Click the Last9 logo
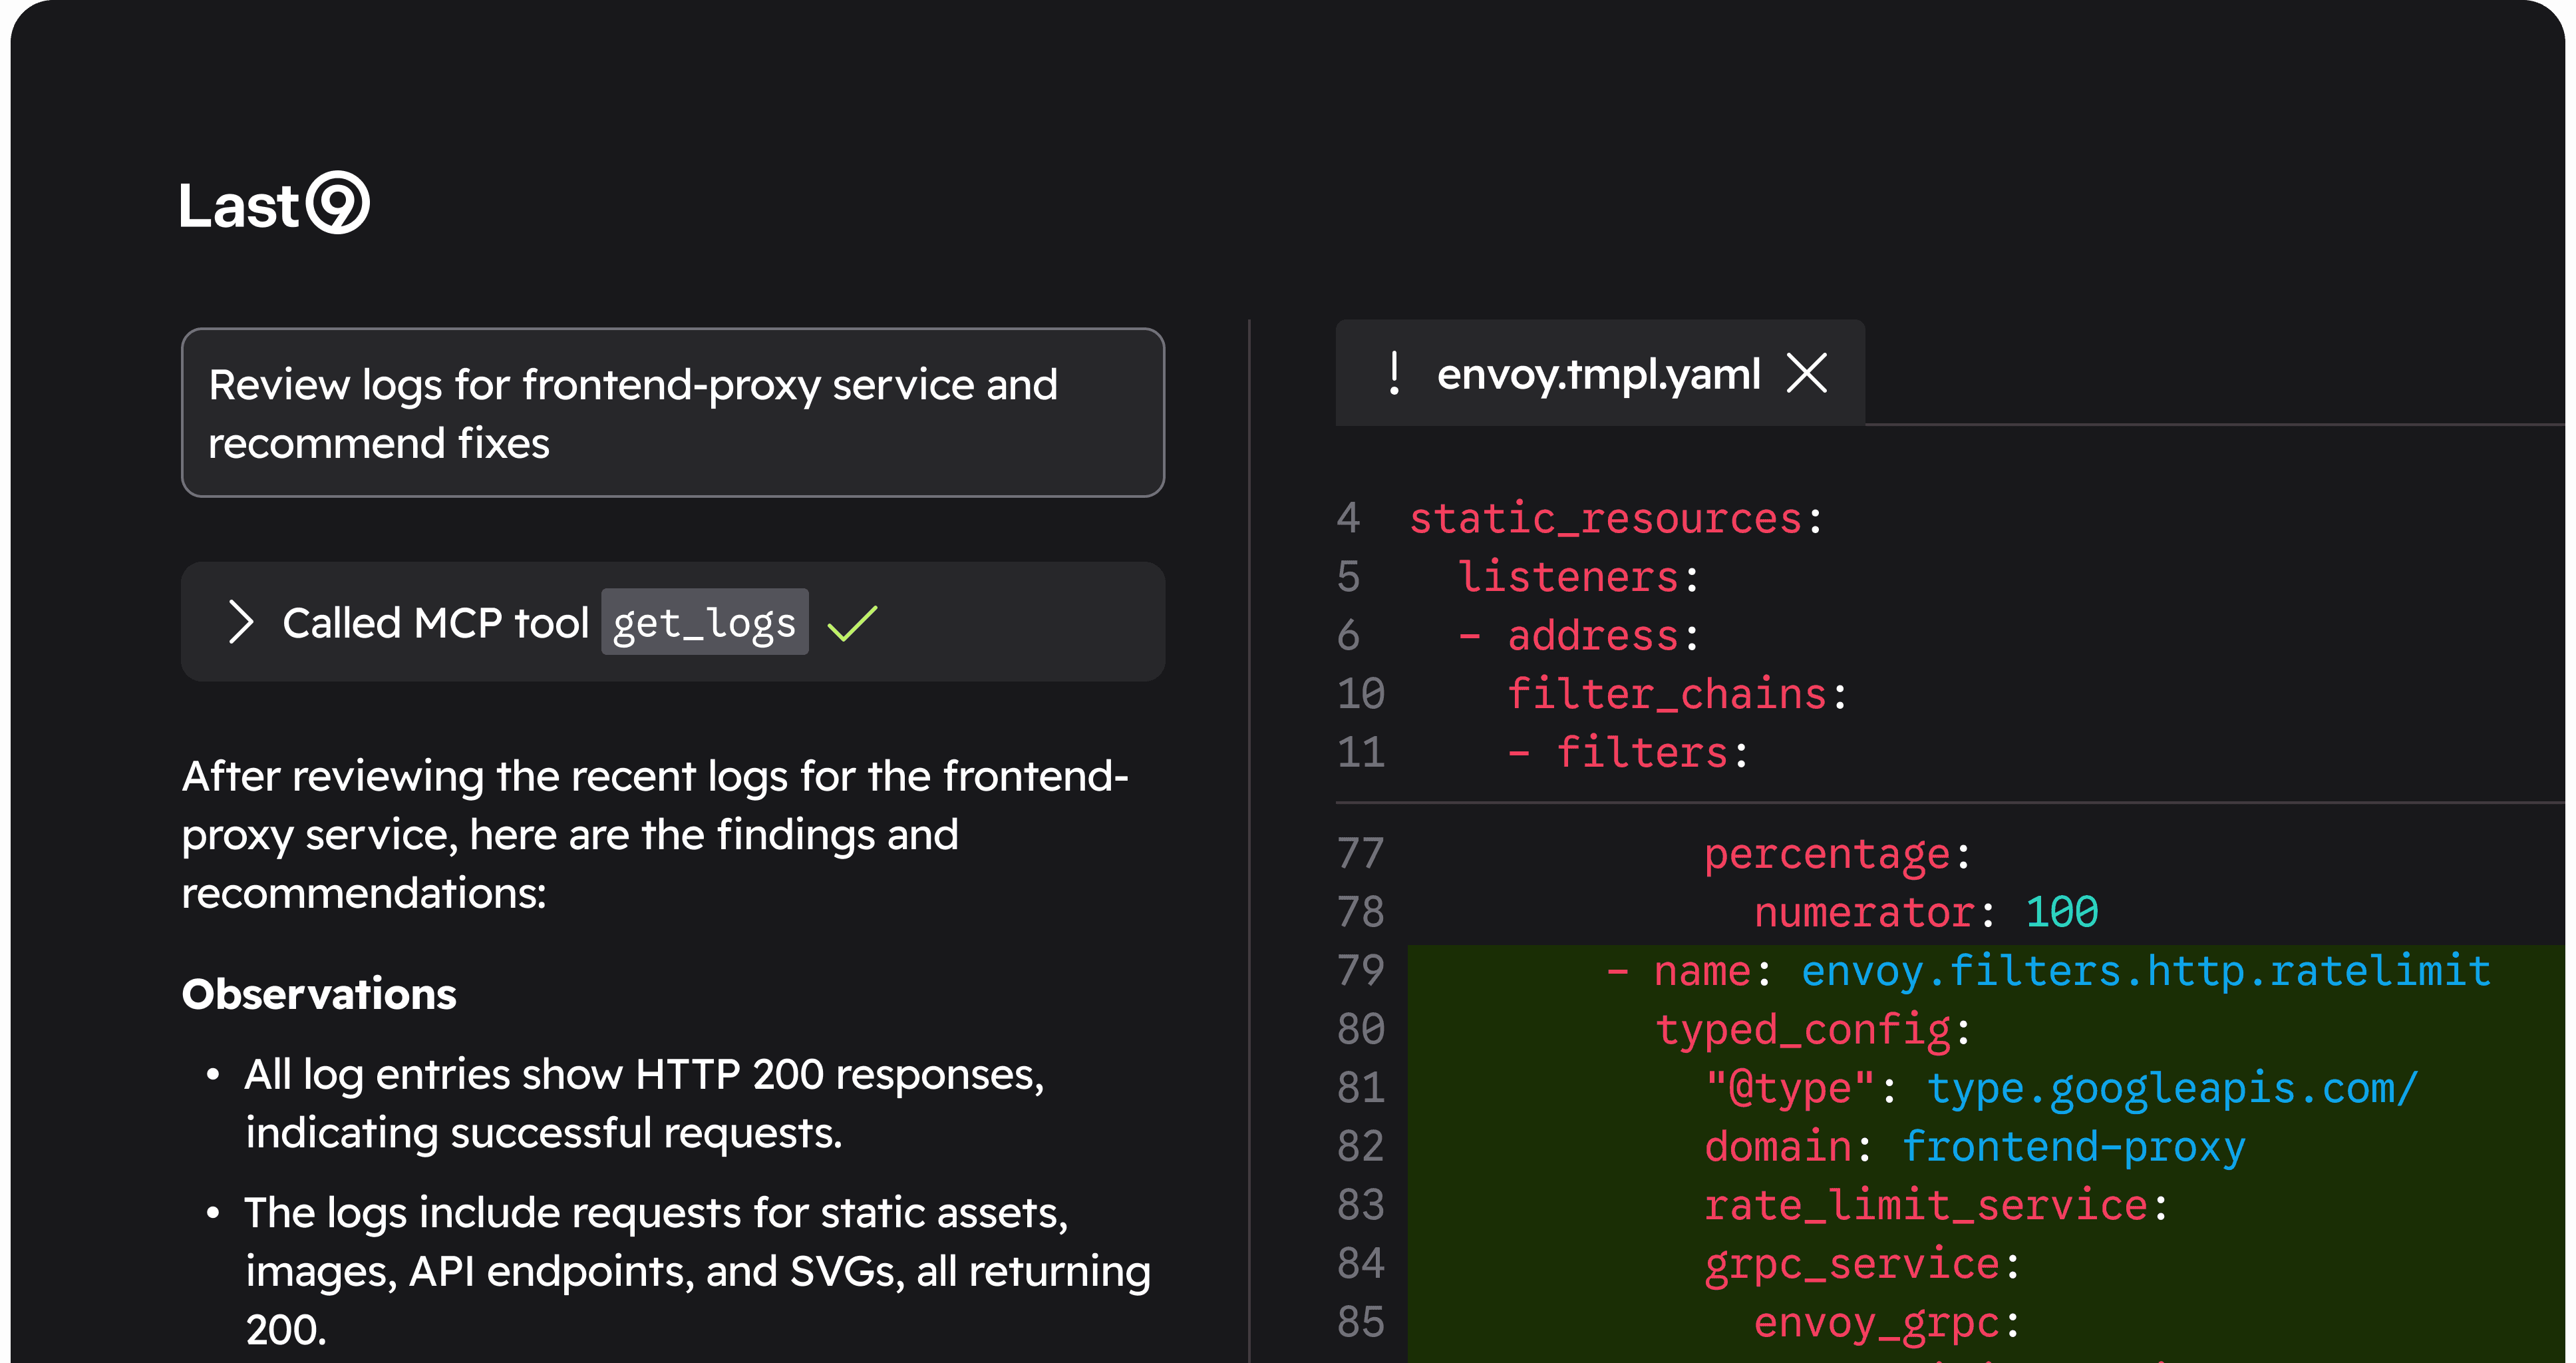This screenshot has height=1363, width=2576. coord(274,204)
